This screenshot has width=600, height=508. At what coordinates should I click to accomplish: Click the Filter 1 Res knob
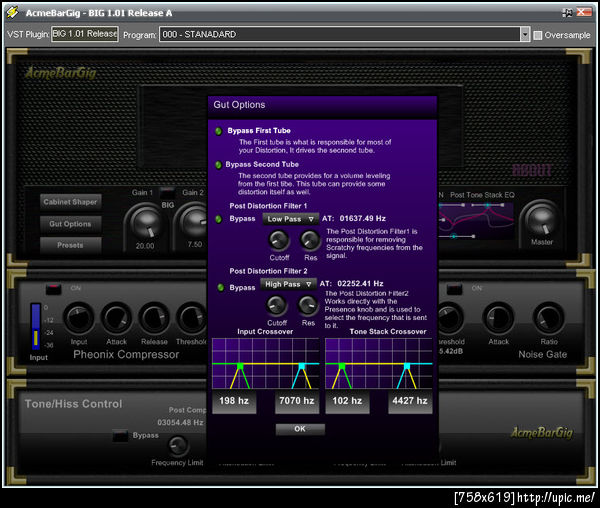point(310,240)
